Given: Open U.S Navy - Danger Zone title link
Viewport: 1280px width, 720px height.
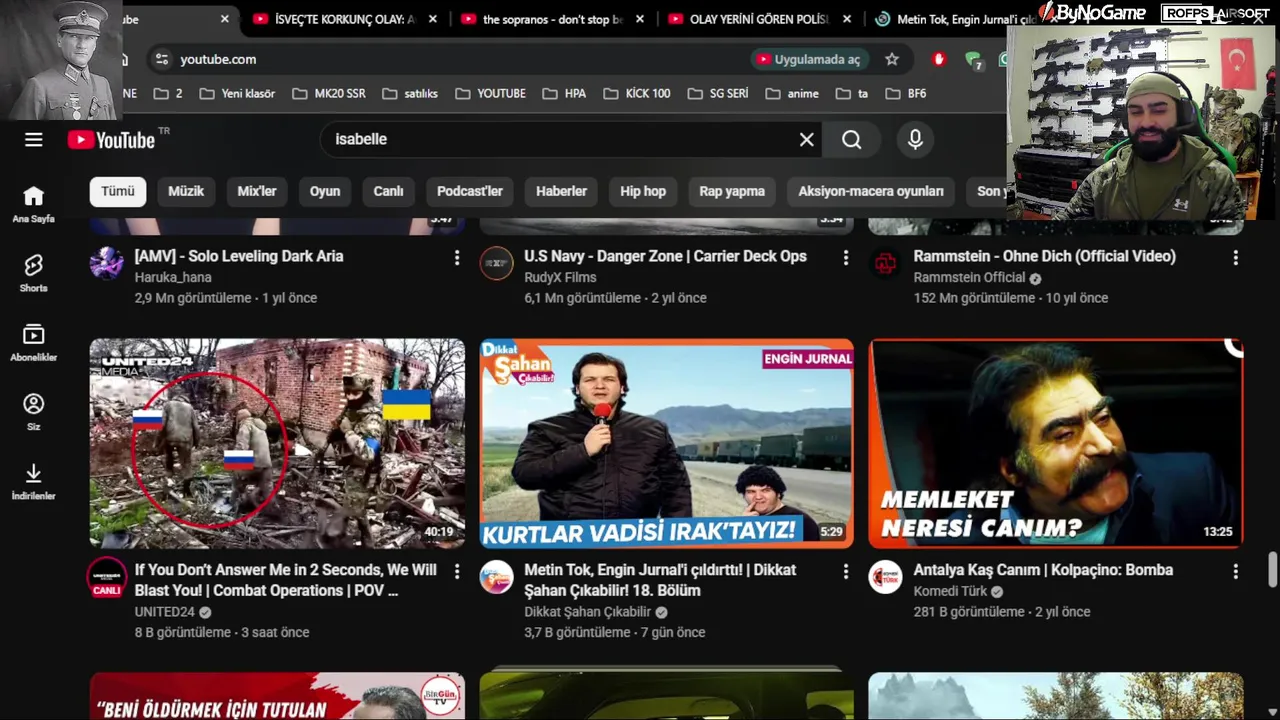Looking at the screenshot, I should click(665, 256).
